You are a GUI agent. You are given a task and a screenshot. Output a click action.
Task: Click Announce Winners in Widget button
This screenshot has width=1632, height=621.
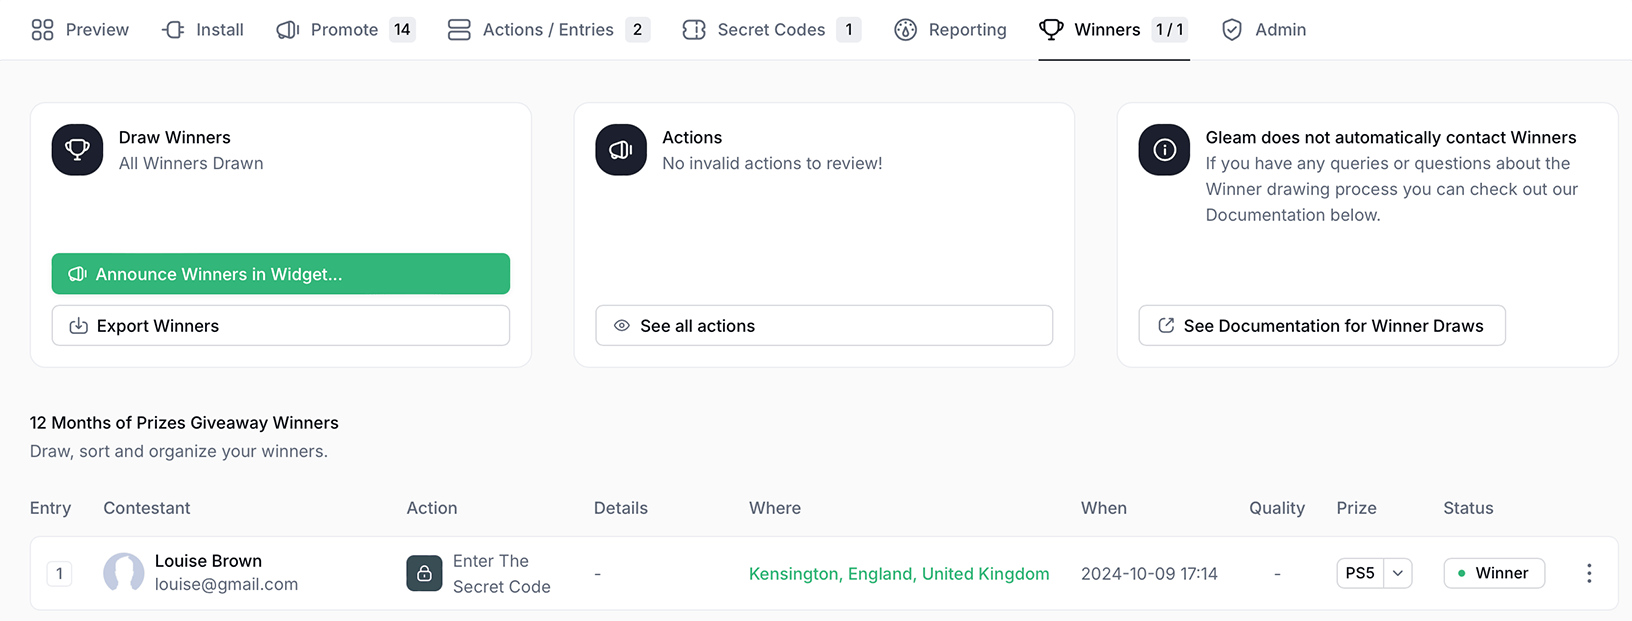pyautogui.click(x=280, y=274)
